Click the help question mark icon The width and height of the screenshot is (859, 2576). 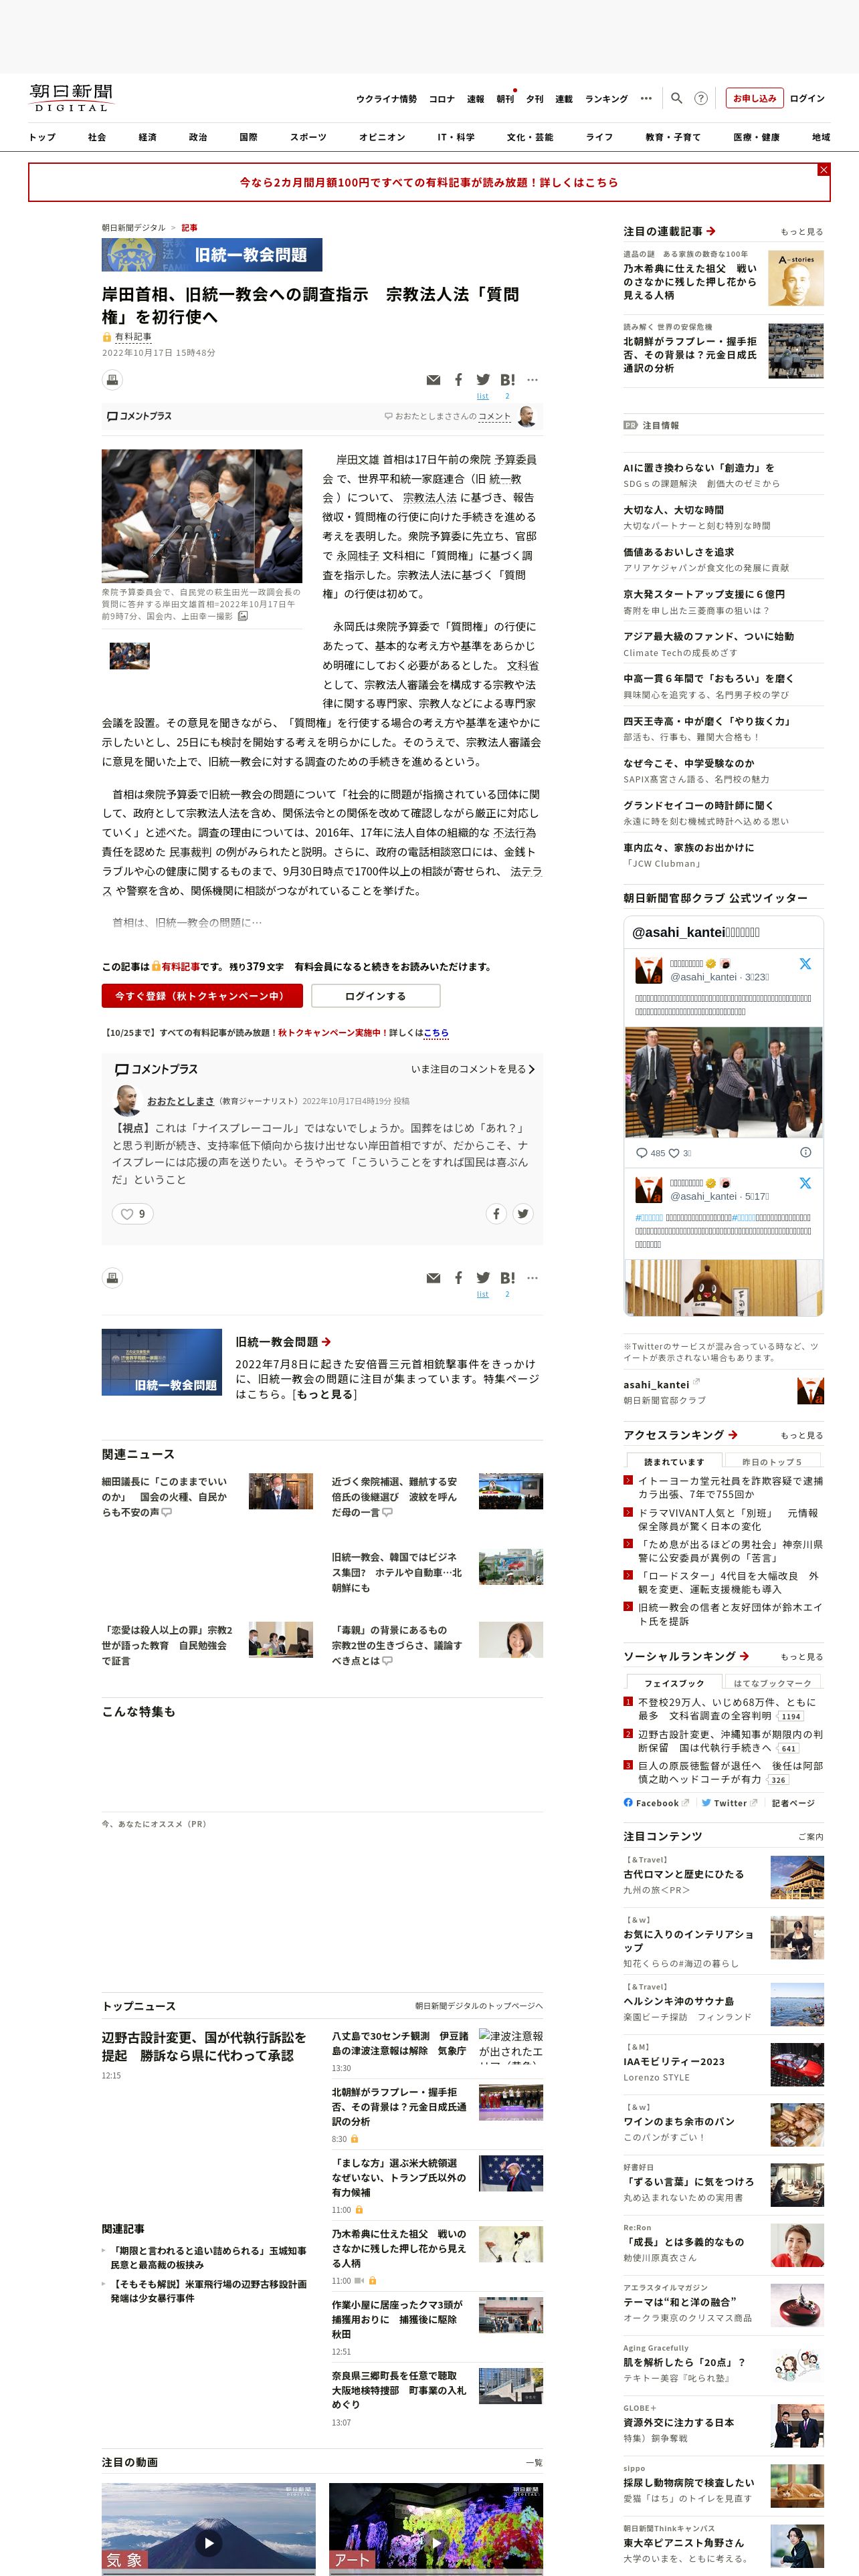coord(701,98)
